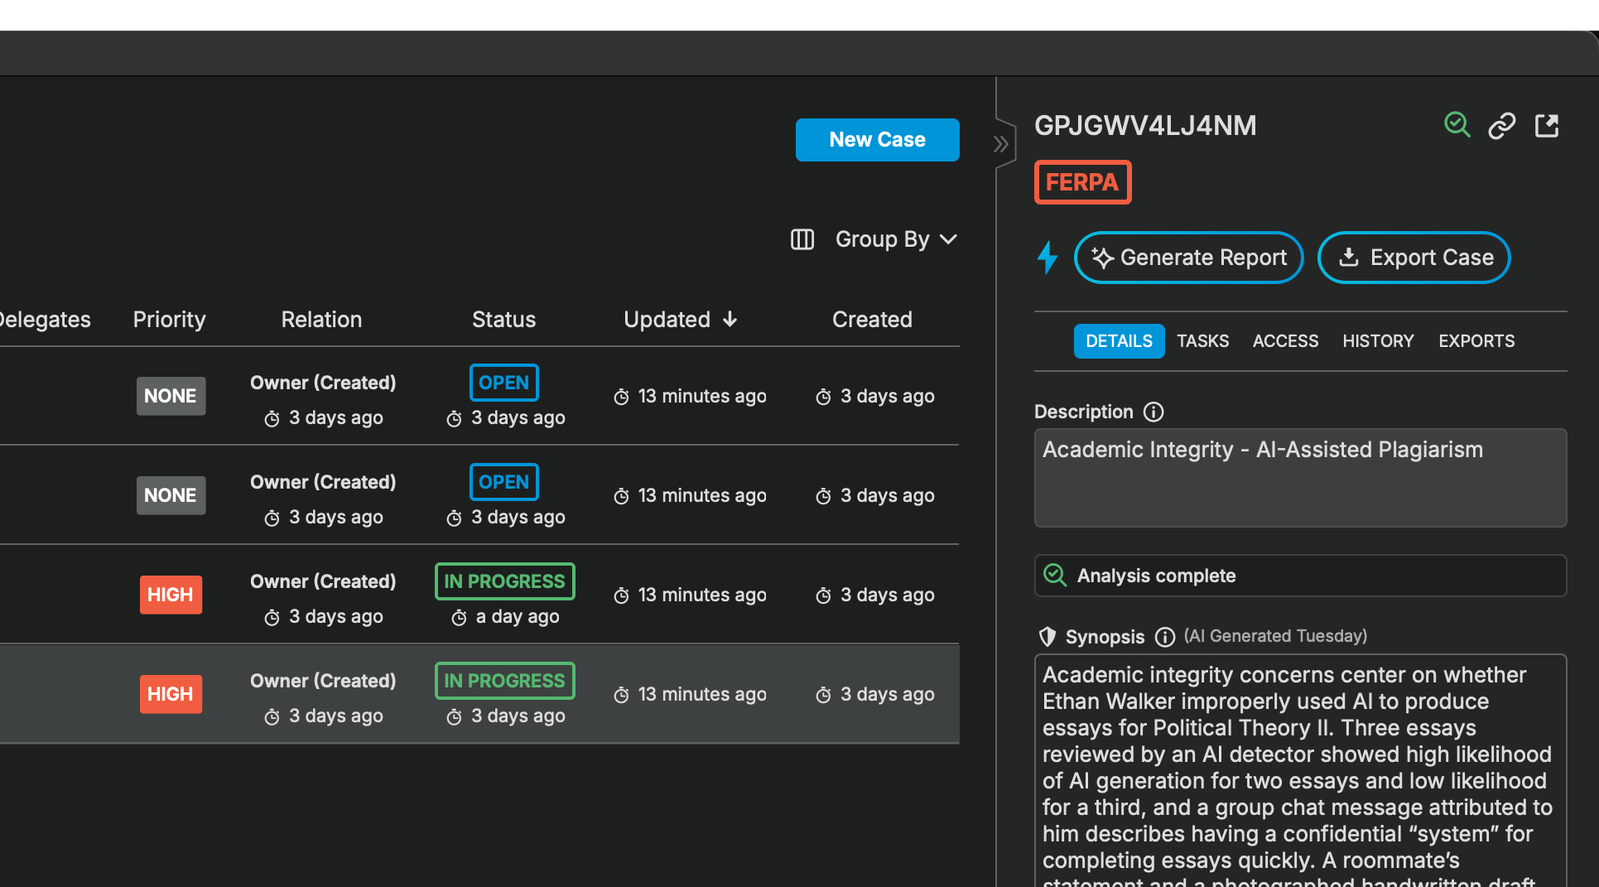1599x887 pixels.
Task: Click the sparkle icon in Generate Report
Action: tap(1102, 258)
